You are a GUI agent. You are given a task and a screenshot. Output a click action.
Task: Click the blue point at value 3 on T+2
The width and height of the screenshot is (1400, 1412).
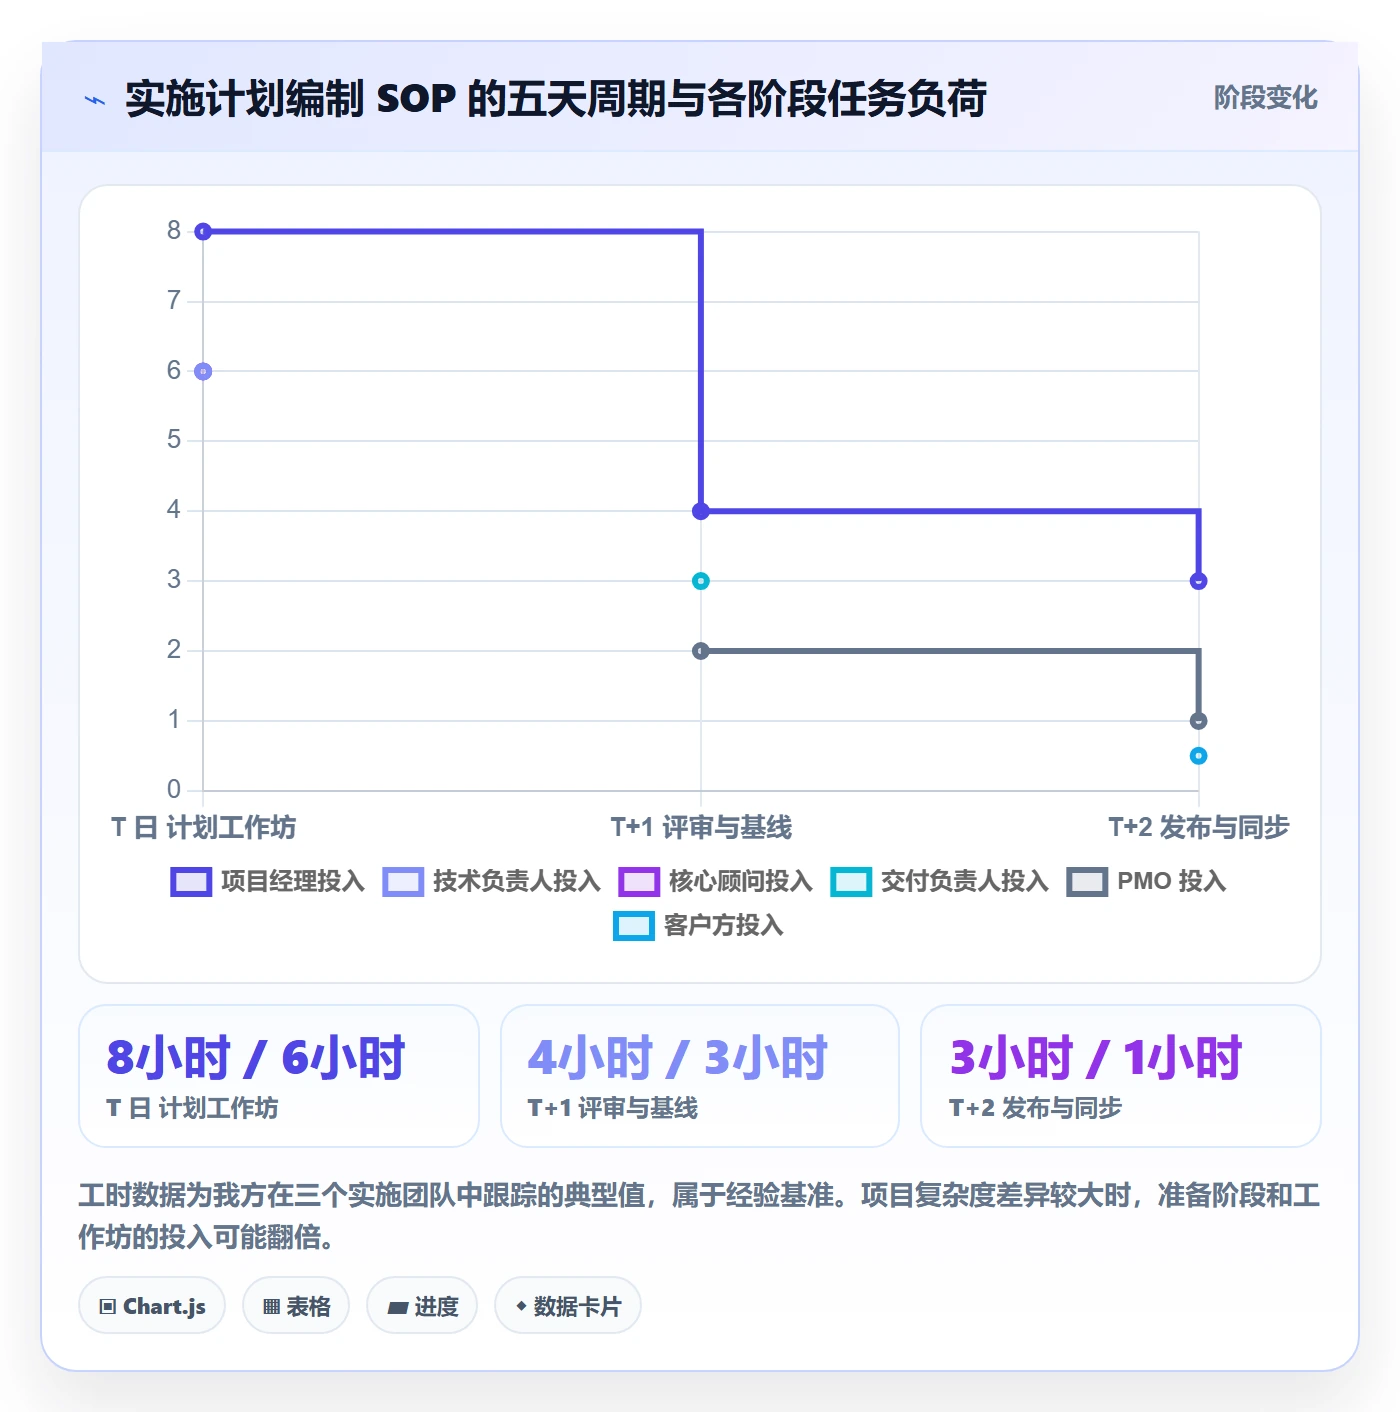(1199, 581)
